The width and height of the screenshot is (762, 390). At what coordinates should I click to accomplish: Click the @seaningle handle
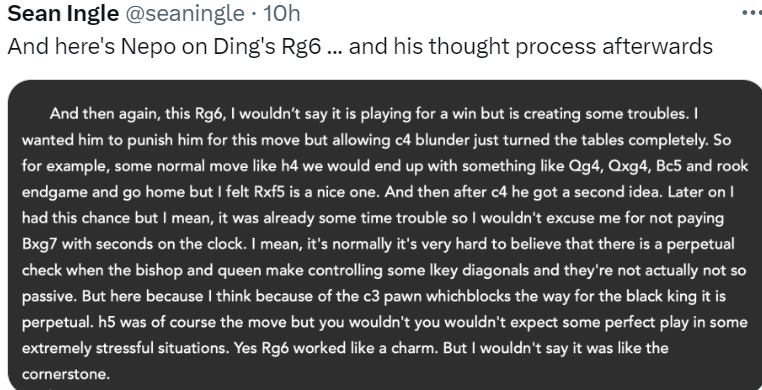tap(185, 14)
